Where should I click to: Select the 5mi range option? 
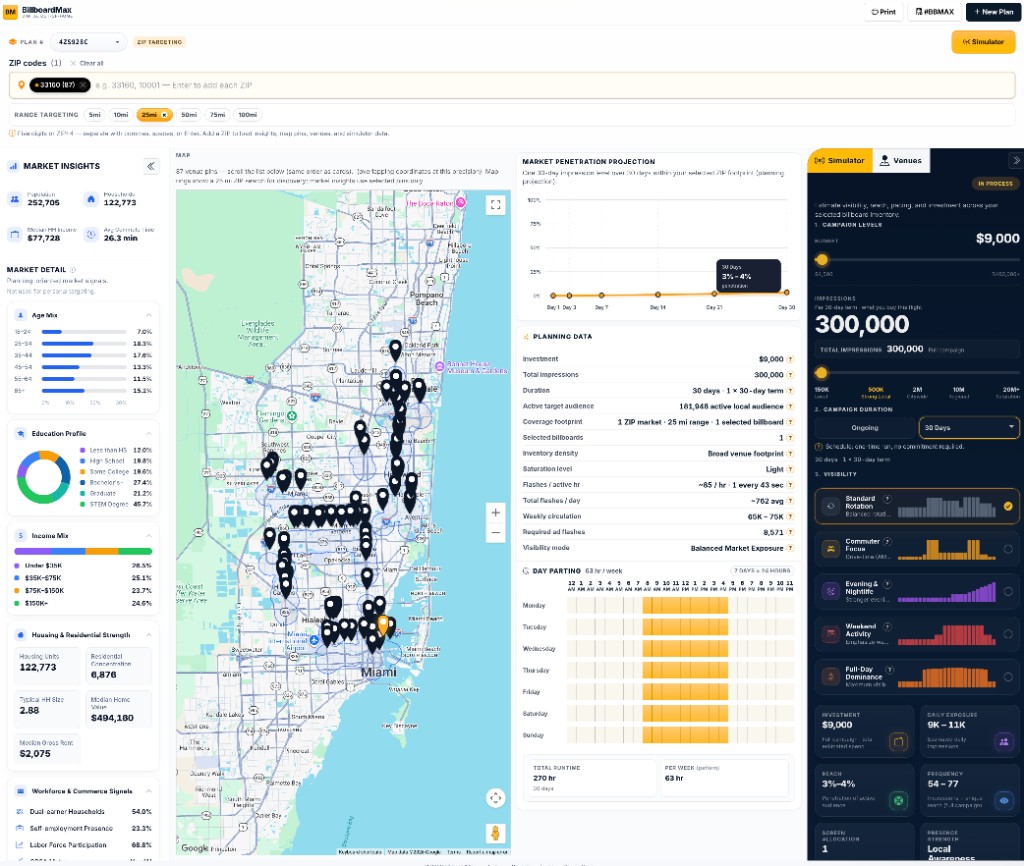(x=95, y=115)
